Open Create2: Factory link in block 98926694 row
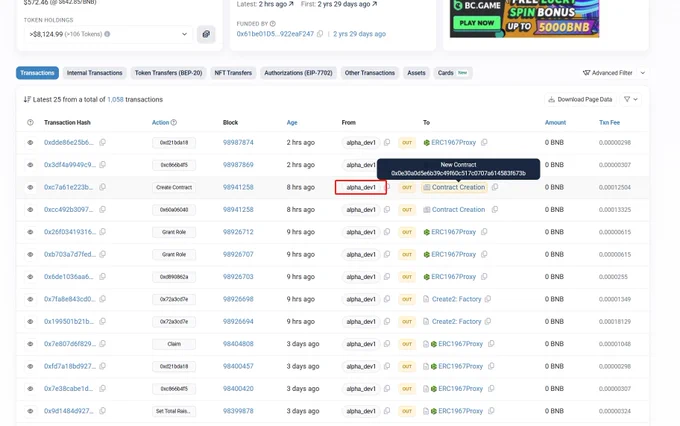Screen dimensions: 680x426 pos(457,321)
